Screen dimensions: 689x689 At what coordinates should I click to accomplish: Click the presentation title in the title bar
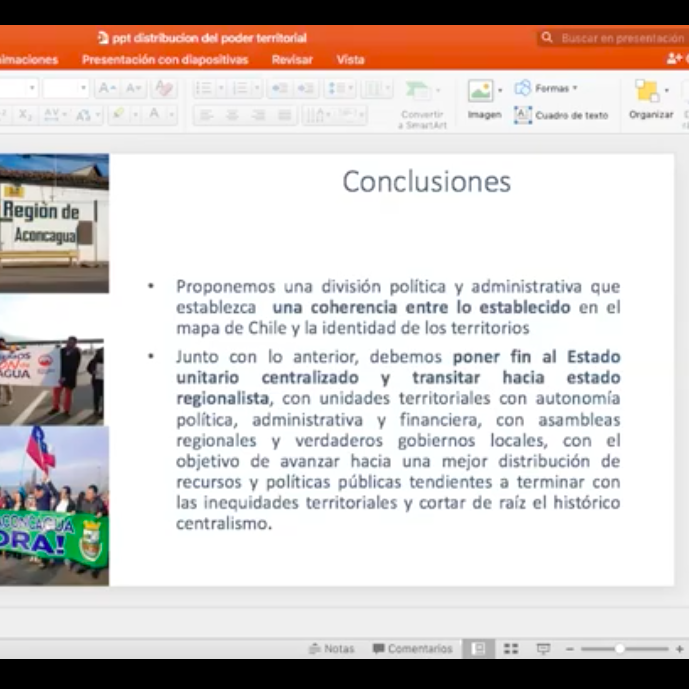click(209, 38)
